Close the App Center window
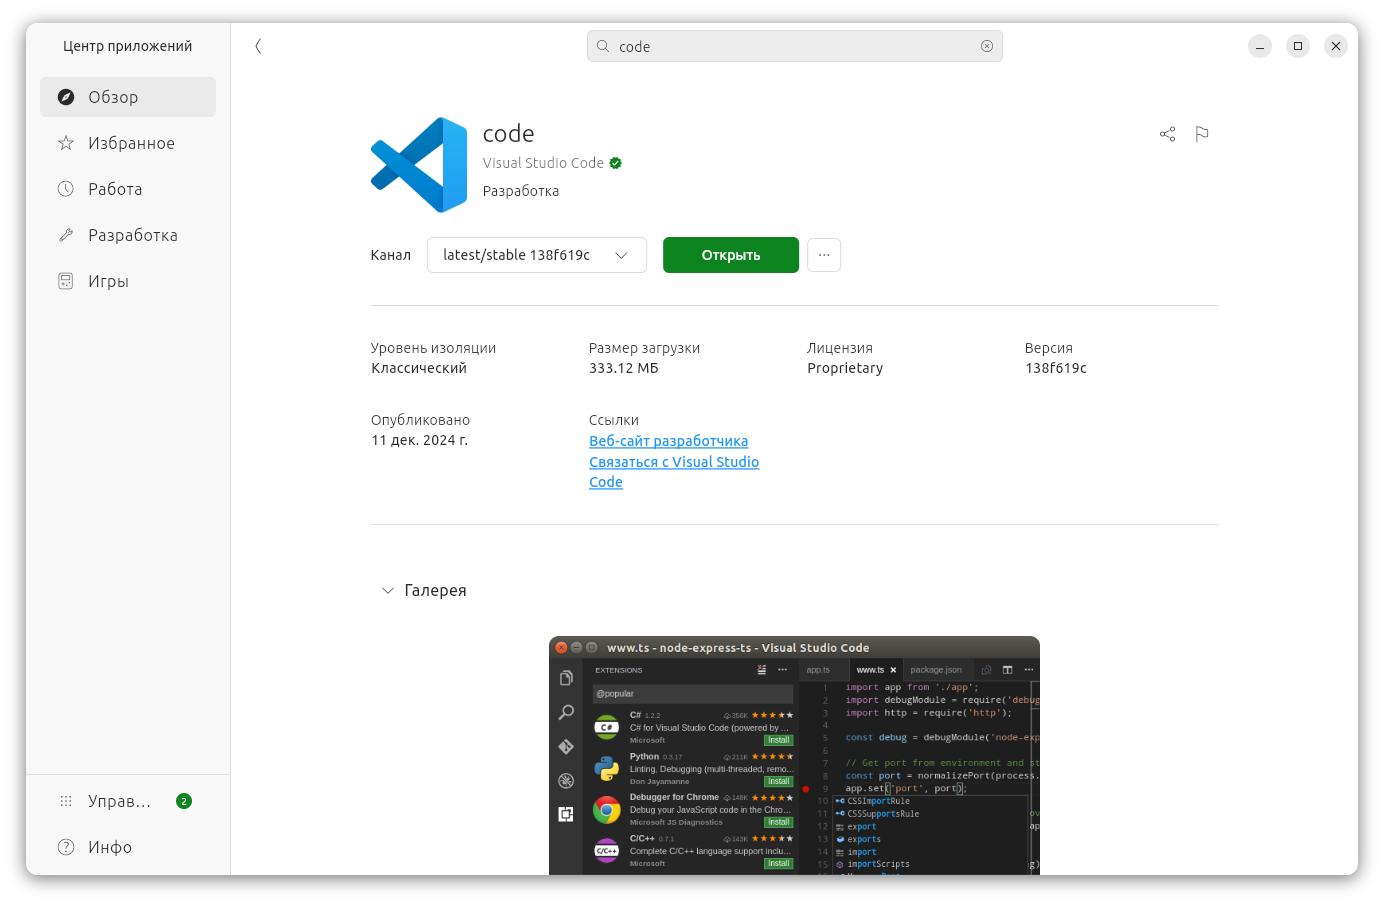The width and height of the screenshot is (1384, 904). click(1336, 46)
